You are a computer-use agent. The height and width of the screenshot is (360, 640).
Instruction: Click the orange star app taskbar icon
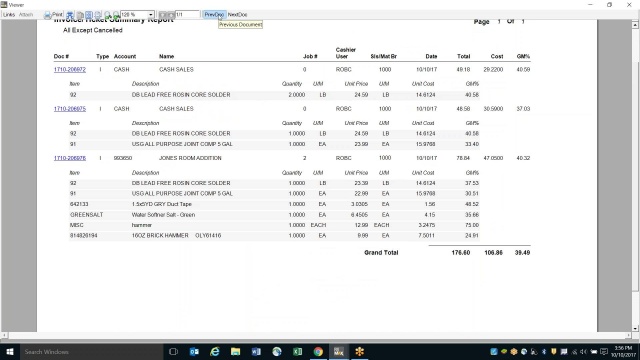click(x=360, y=351)
